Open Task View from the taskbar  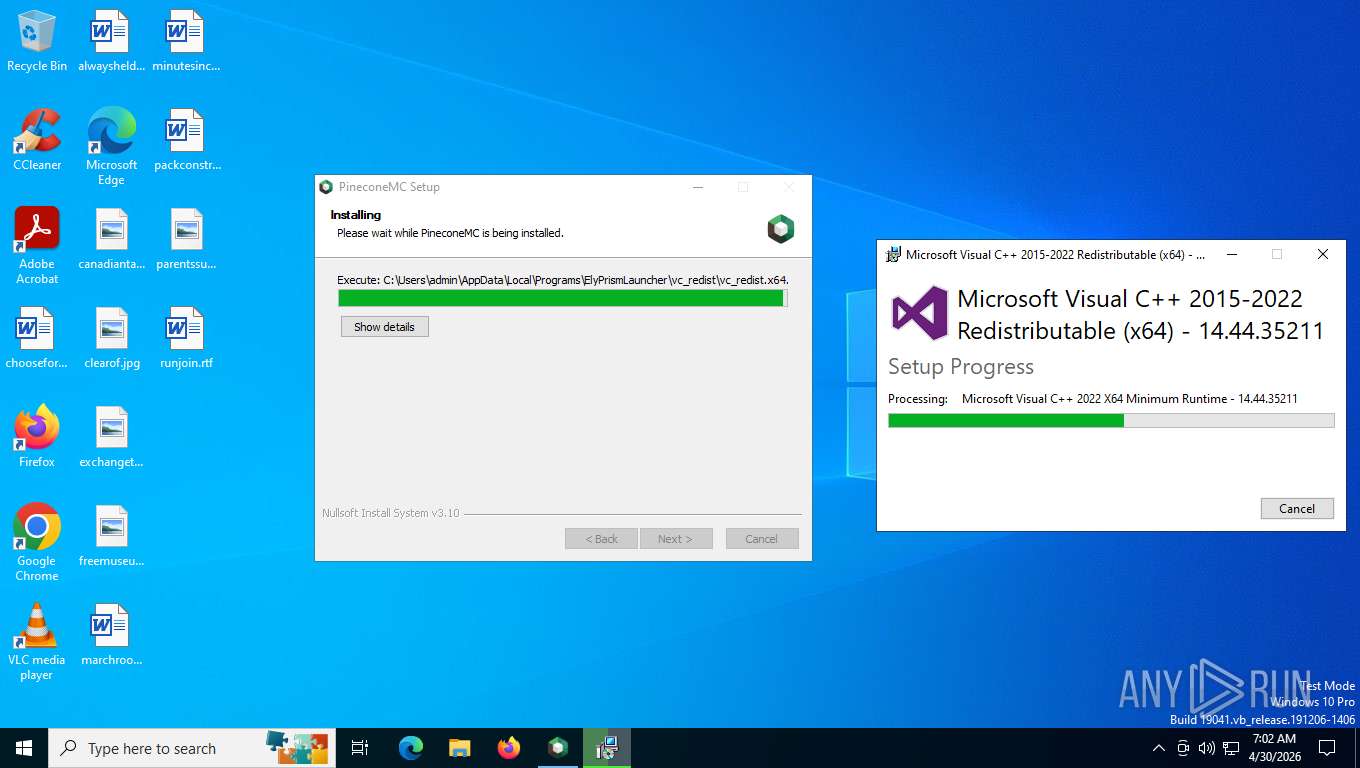[360, 748]
